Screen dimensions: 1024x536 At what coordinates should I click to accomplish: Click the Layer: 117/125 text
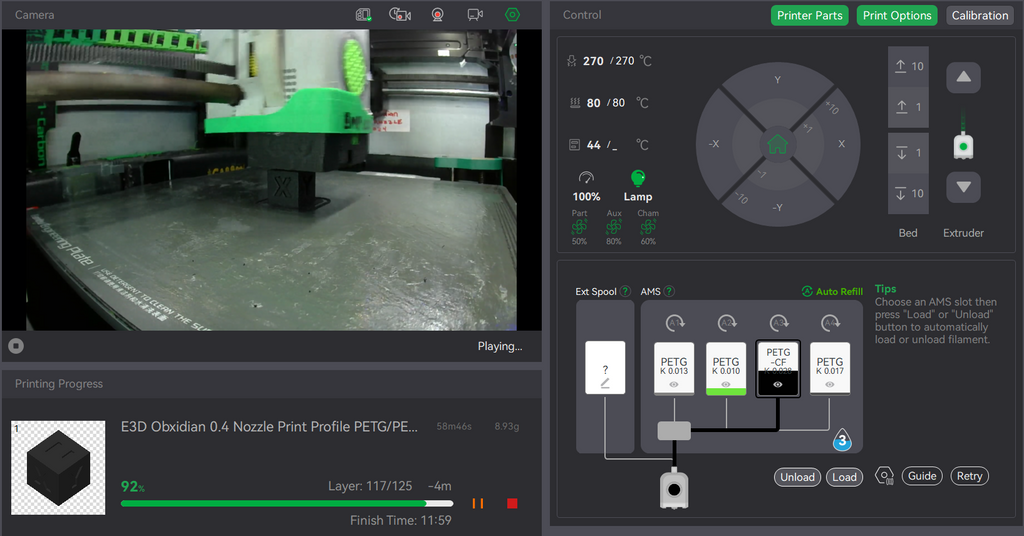[370, 486]
